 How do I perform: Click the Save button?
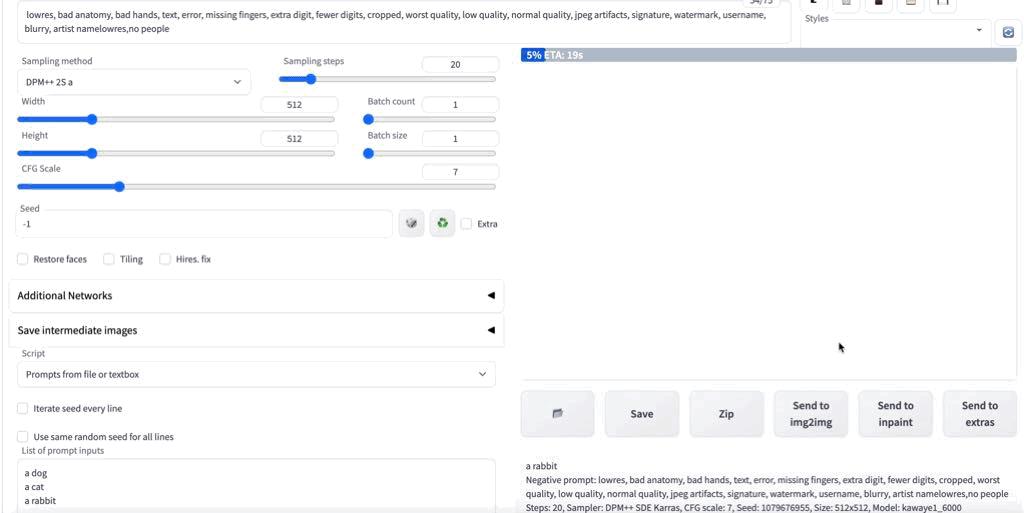pyautogui.click(x=642, y=414)
